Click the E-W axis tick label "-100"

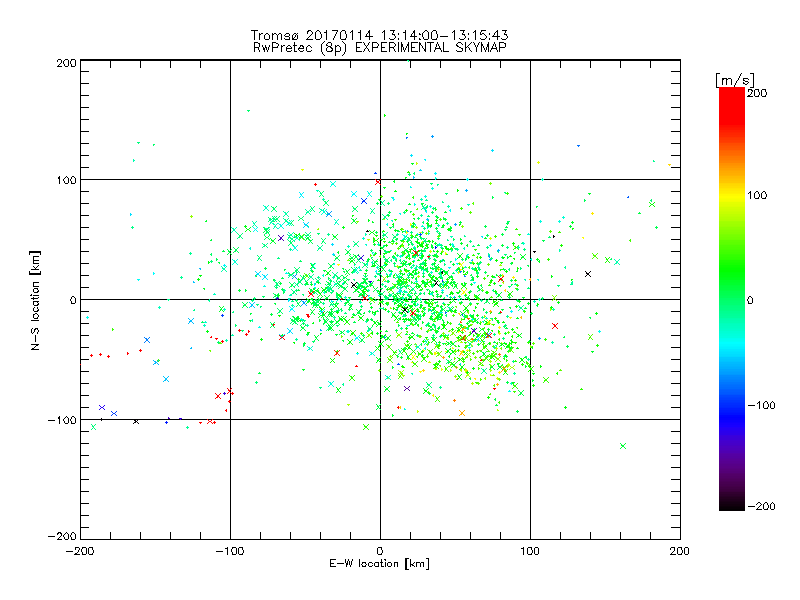pos(230,551)
